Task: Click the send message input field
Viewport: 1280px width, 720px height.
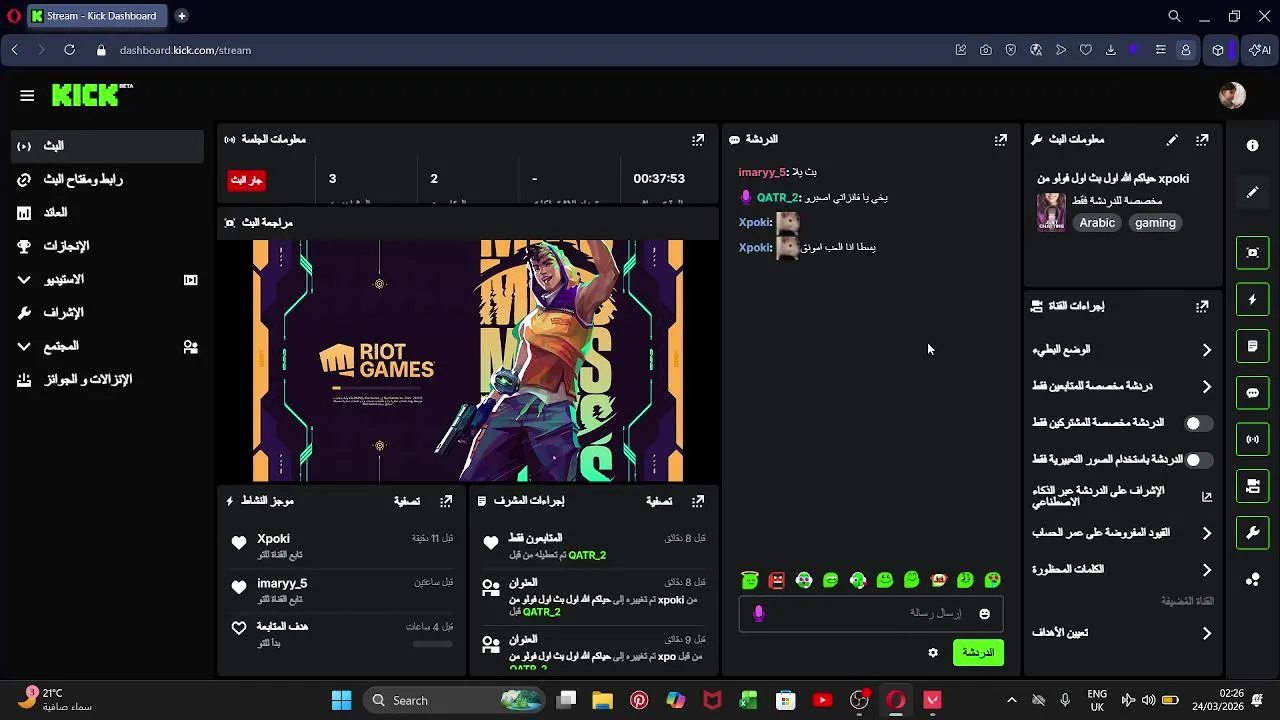Action: pos(870,614)
